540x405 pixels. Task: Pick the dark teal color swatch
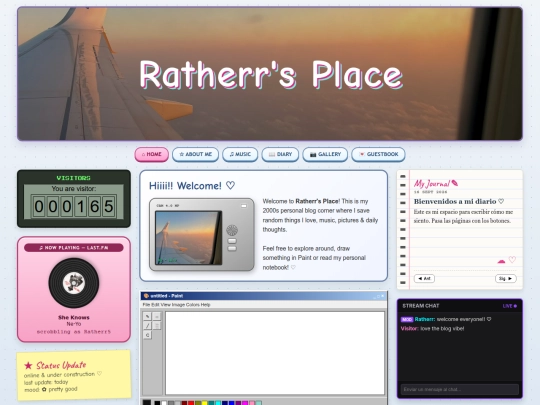[211, 403]
